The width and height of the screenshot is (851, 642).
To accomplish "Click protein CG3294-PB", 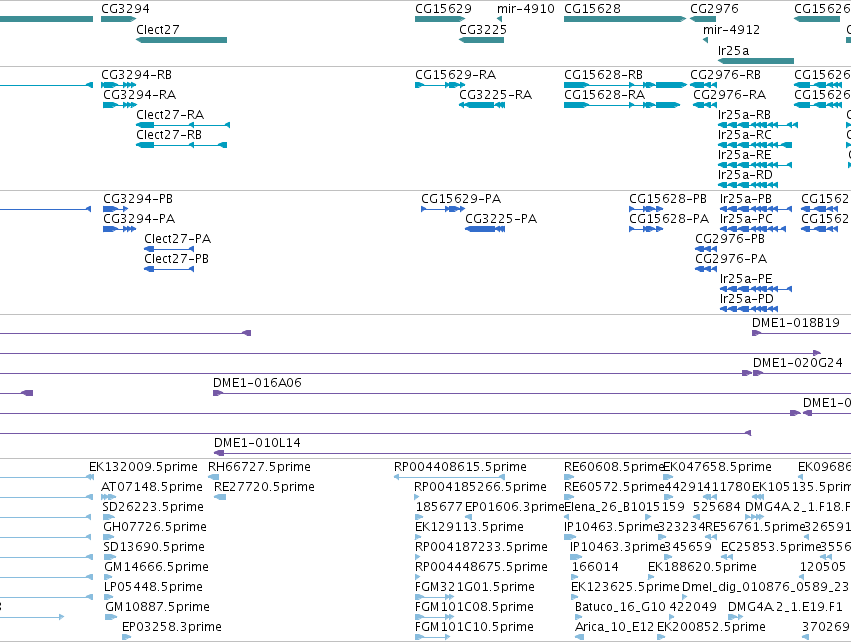I will (x=116, y=209).
